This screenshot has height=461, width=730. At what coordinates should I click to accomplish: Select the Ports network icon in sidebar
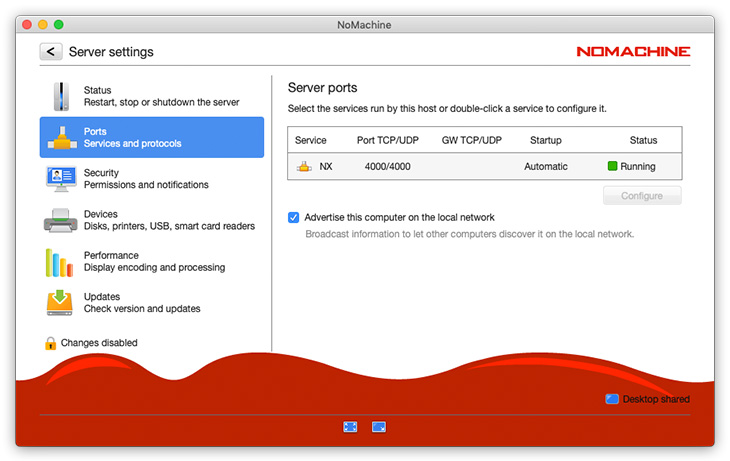[61, 138]
